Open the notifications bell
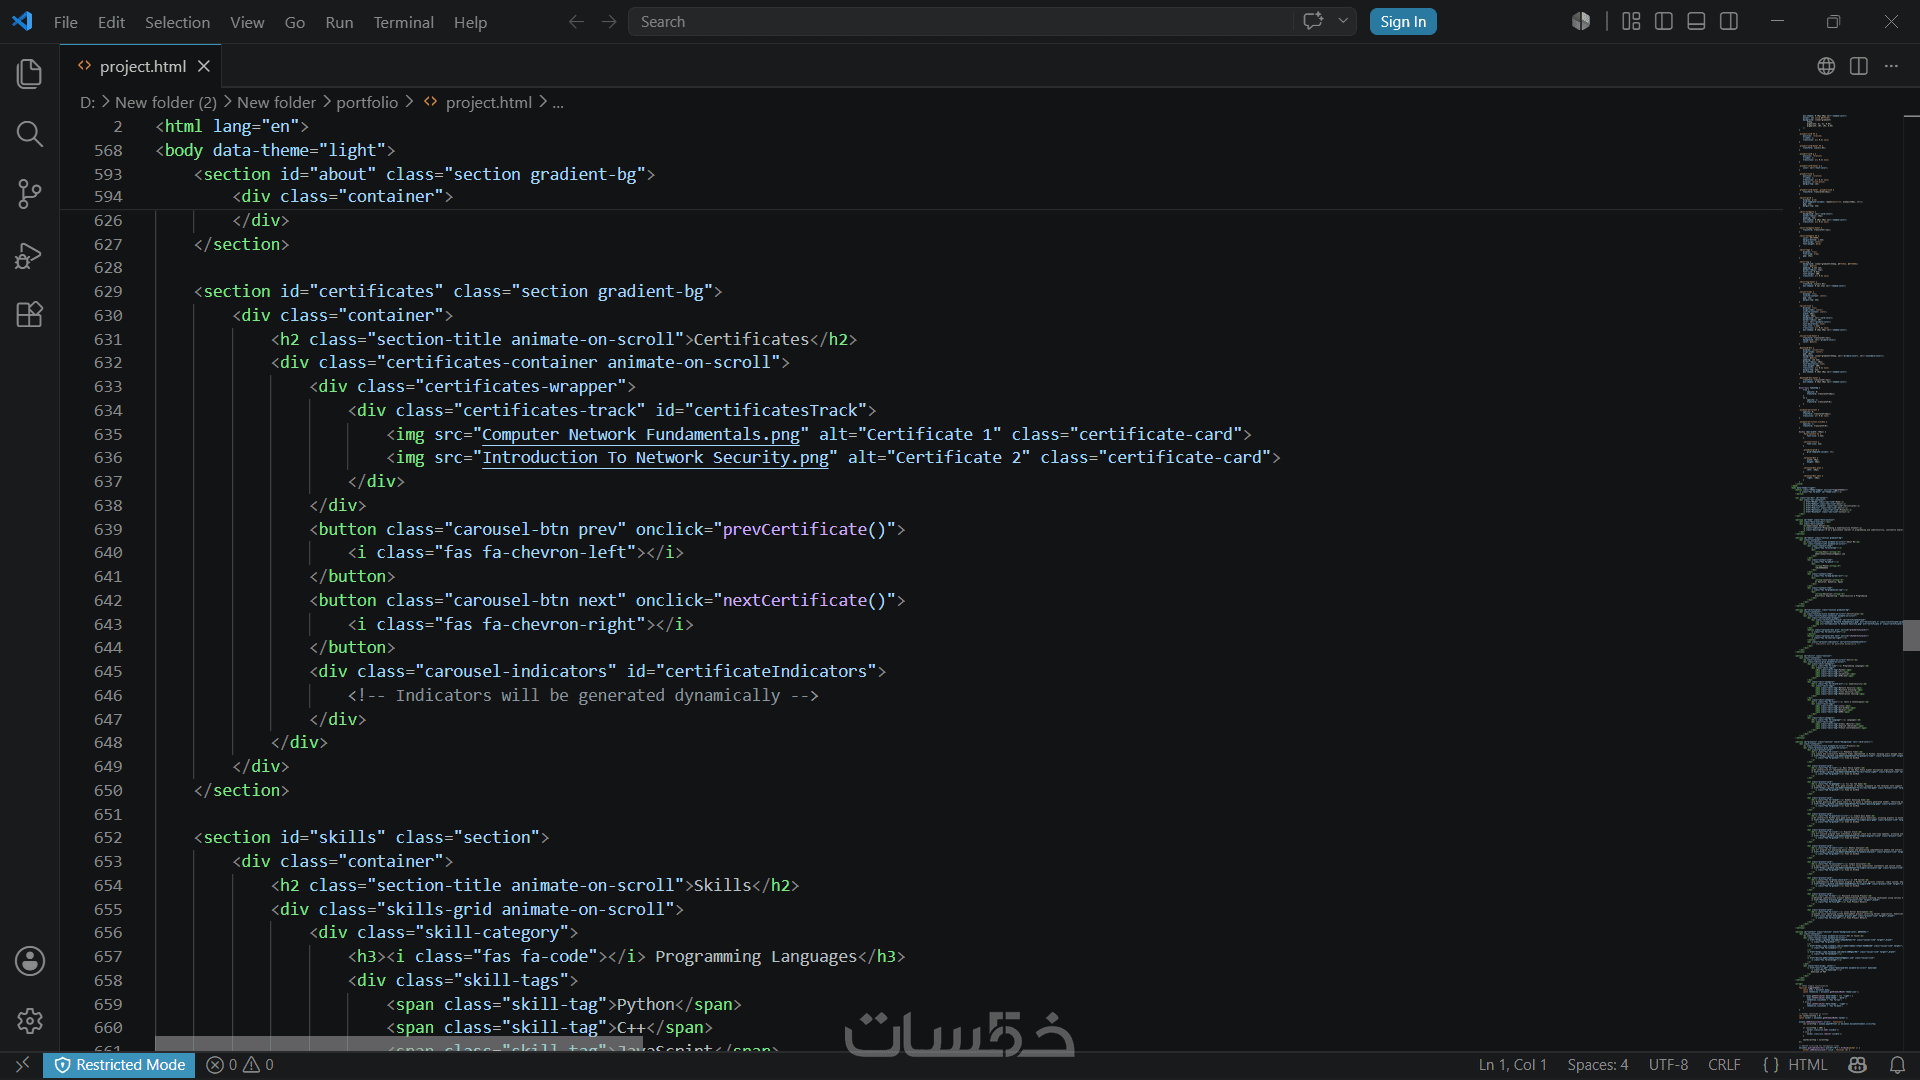The width and height of the screenshot is (1920, 1080). pyautogui.click(x=1897, y=1065)
